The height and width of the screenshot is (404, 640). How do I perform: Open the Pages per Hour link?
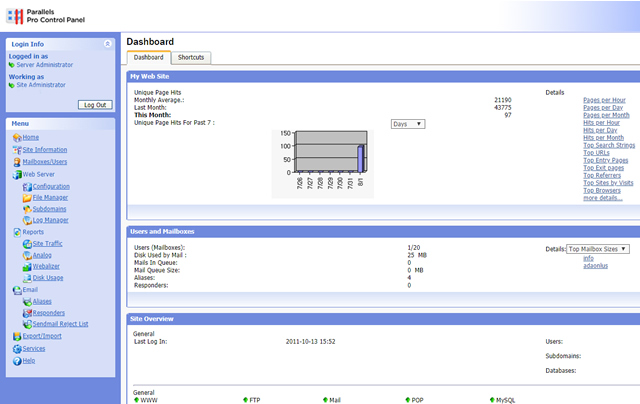tap(606, 100)
